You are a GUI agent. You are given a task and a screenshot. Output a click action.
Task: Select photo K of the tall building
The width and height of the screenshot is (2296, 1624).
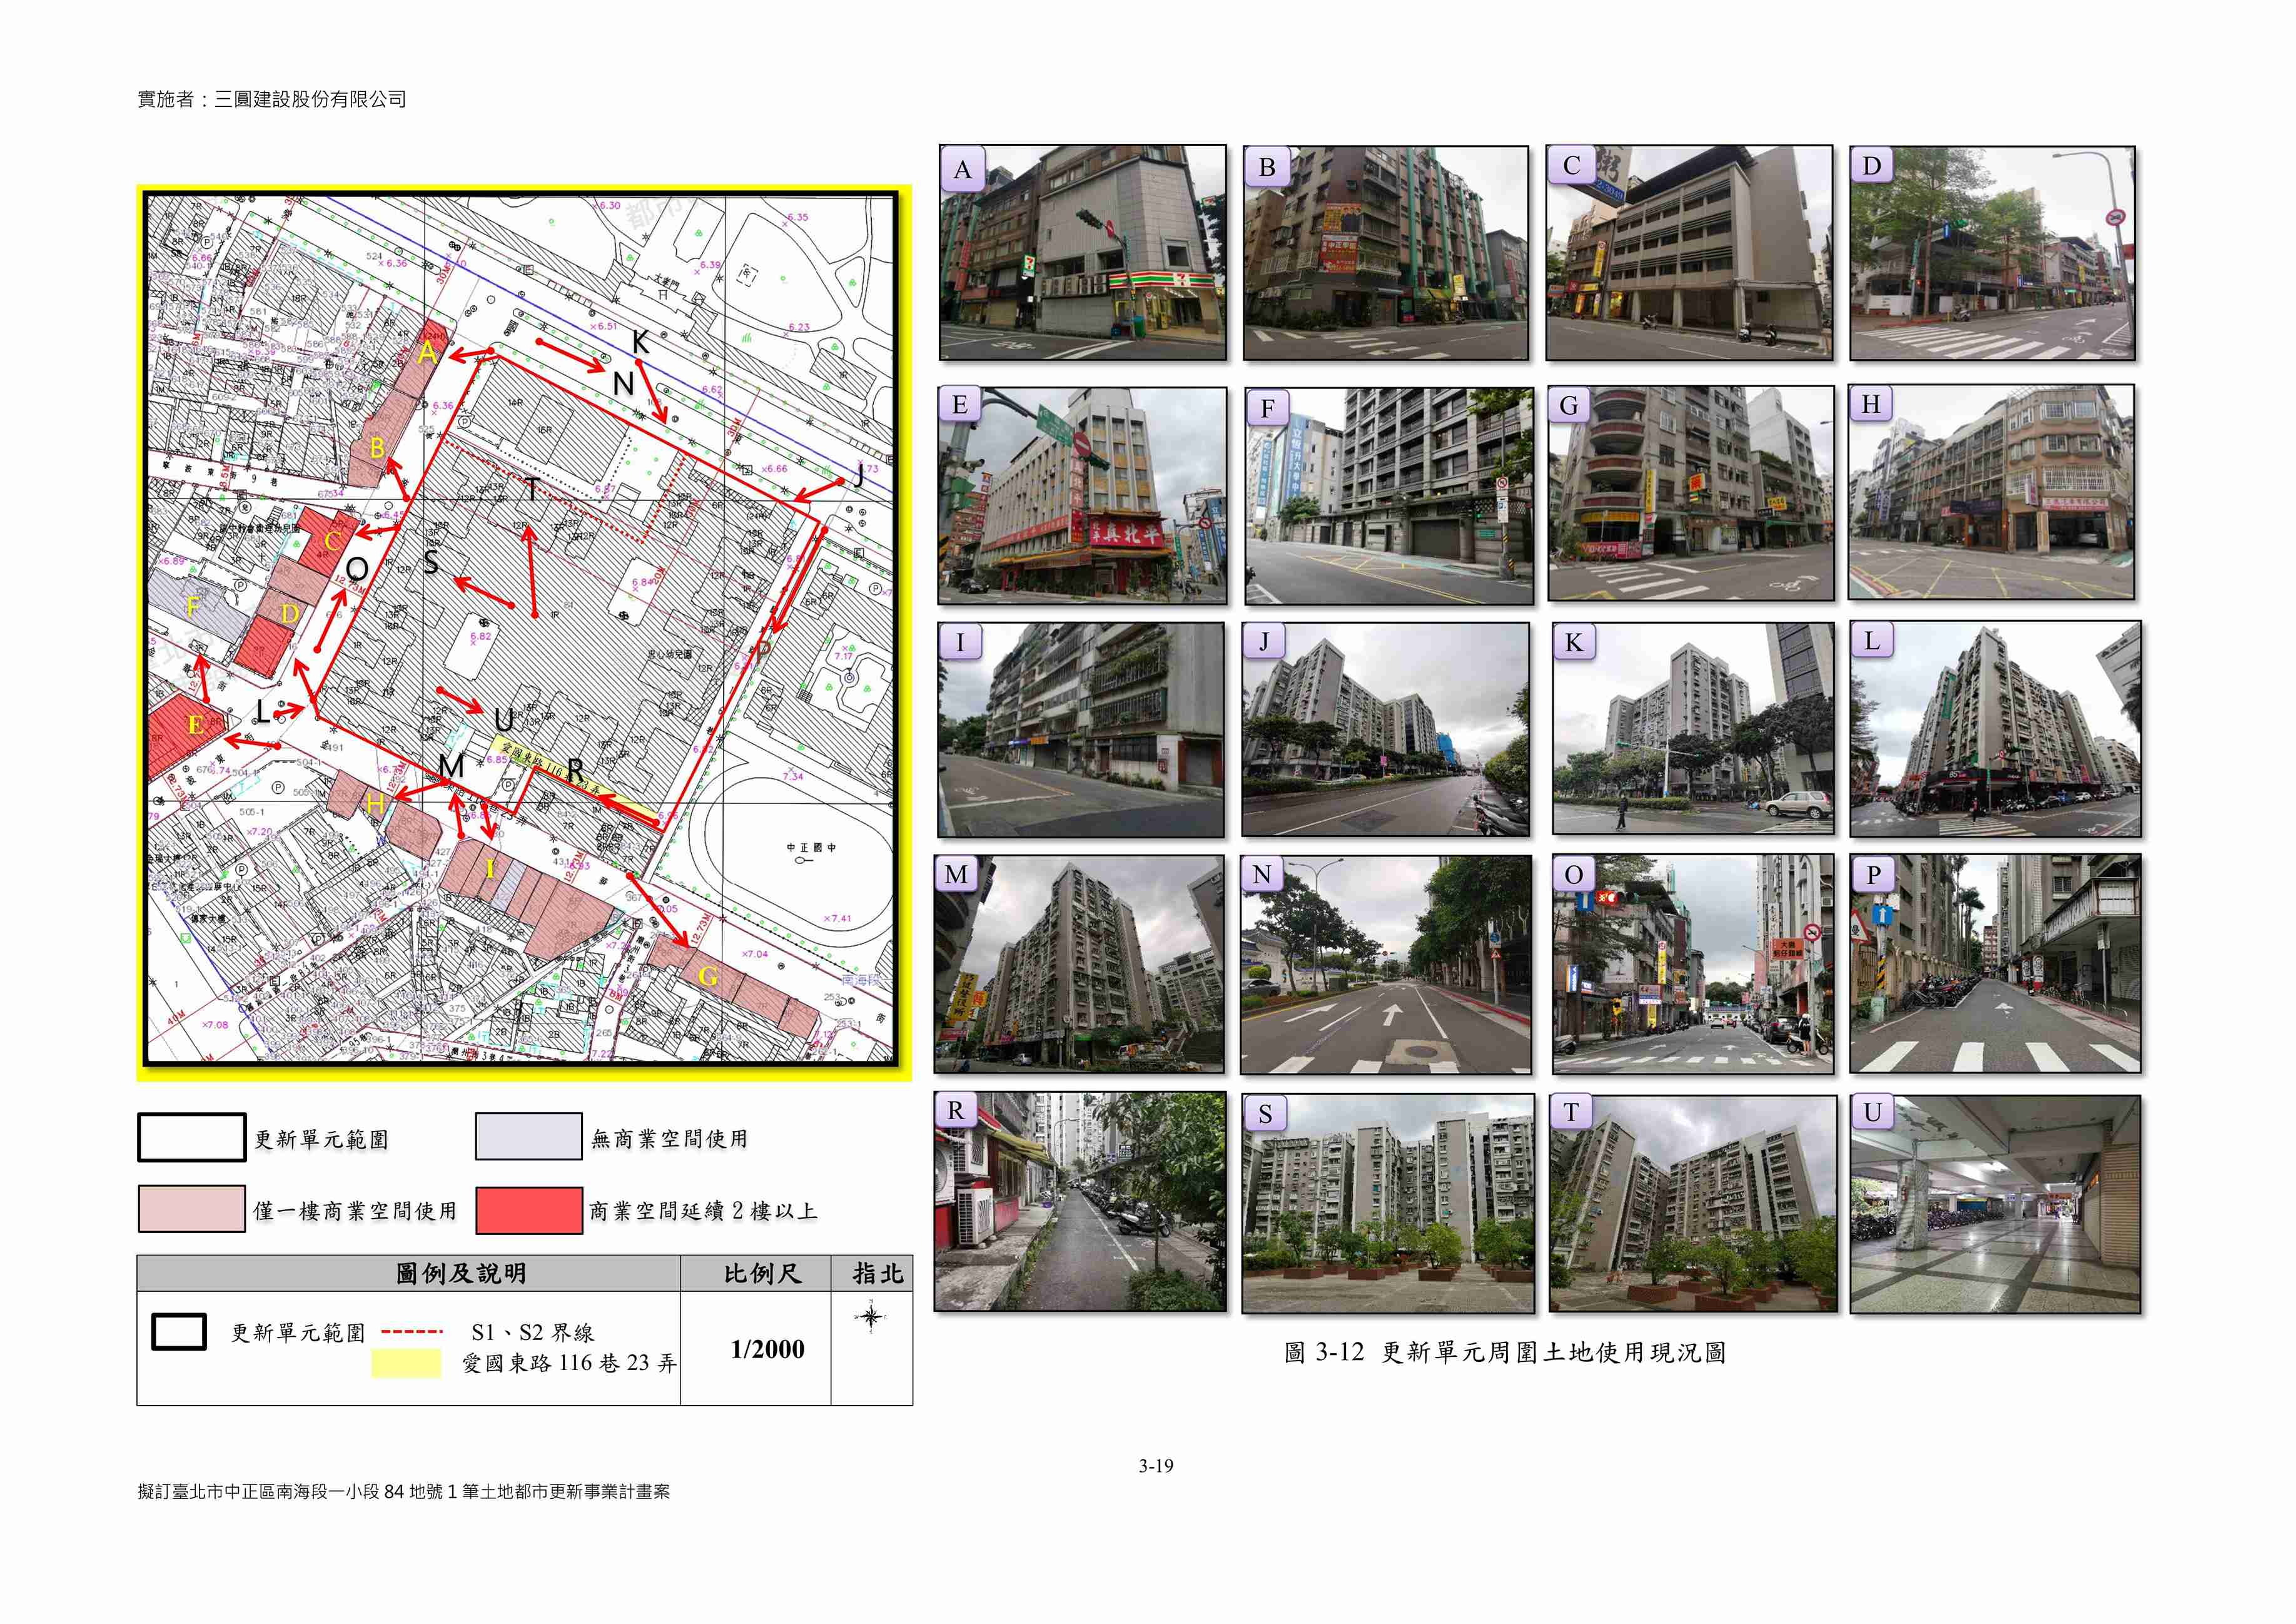(1693, 729)
